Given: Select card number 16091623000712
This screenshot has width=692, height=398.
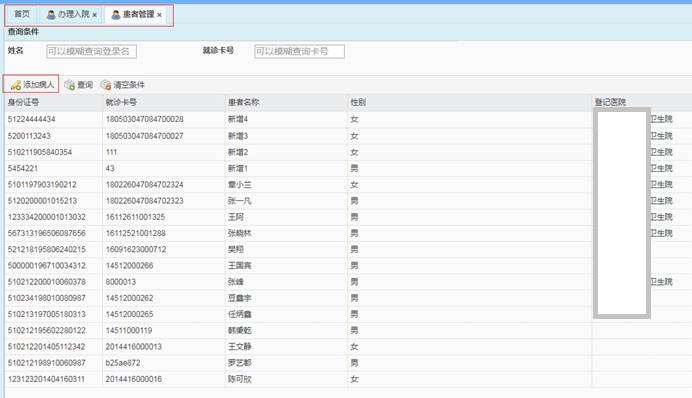Looking at the screenshot, I should (136, 249).
